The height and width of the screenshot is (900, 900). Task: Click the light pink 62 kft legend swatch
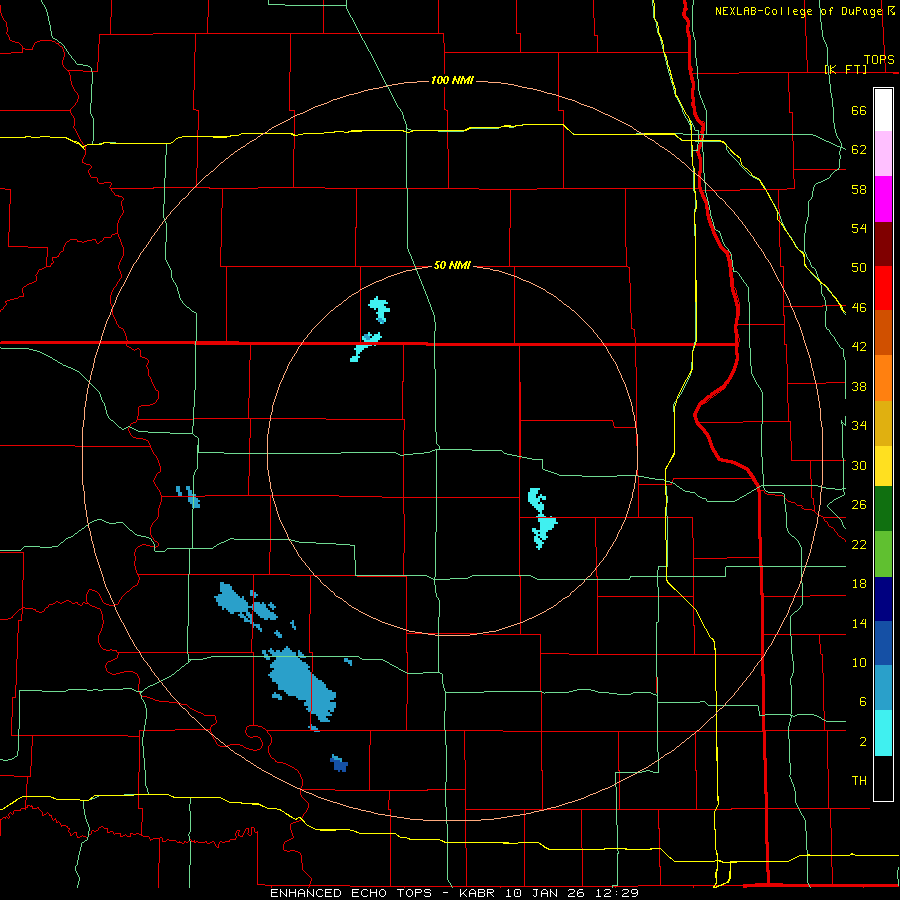(883, 153)
